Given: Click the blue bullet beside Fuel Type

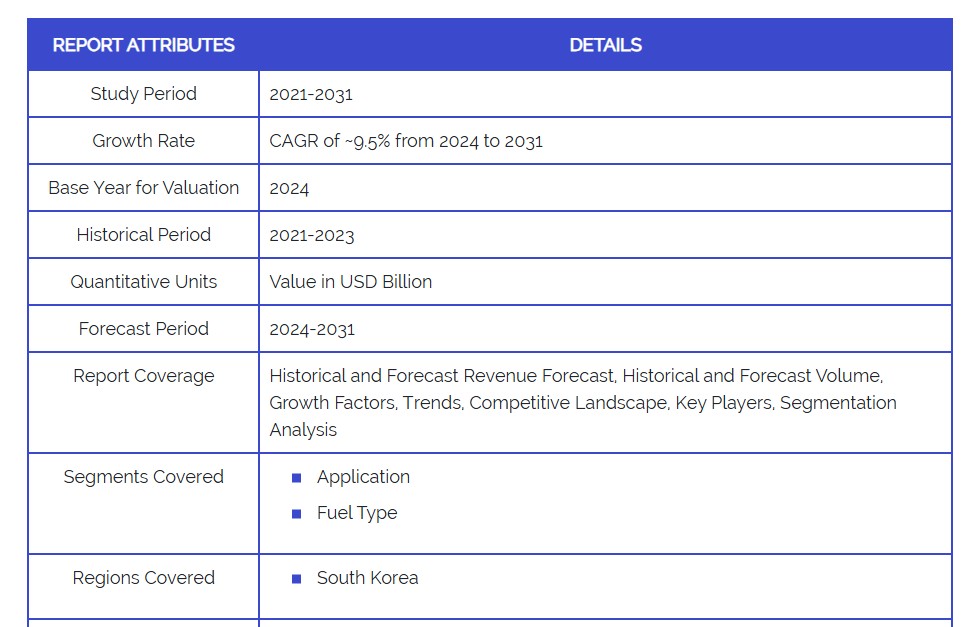Looking at the screenshot, I should [296, 514].
